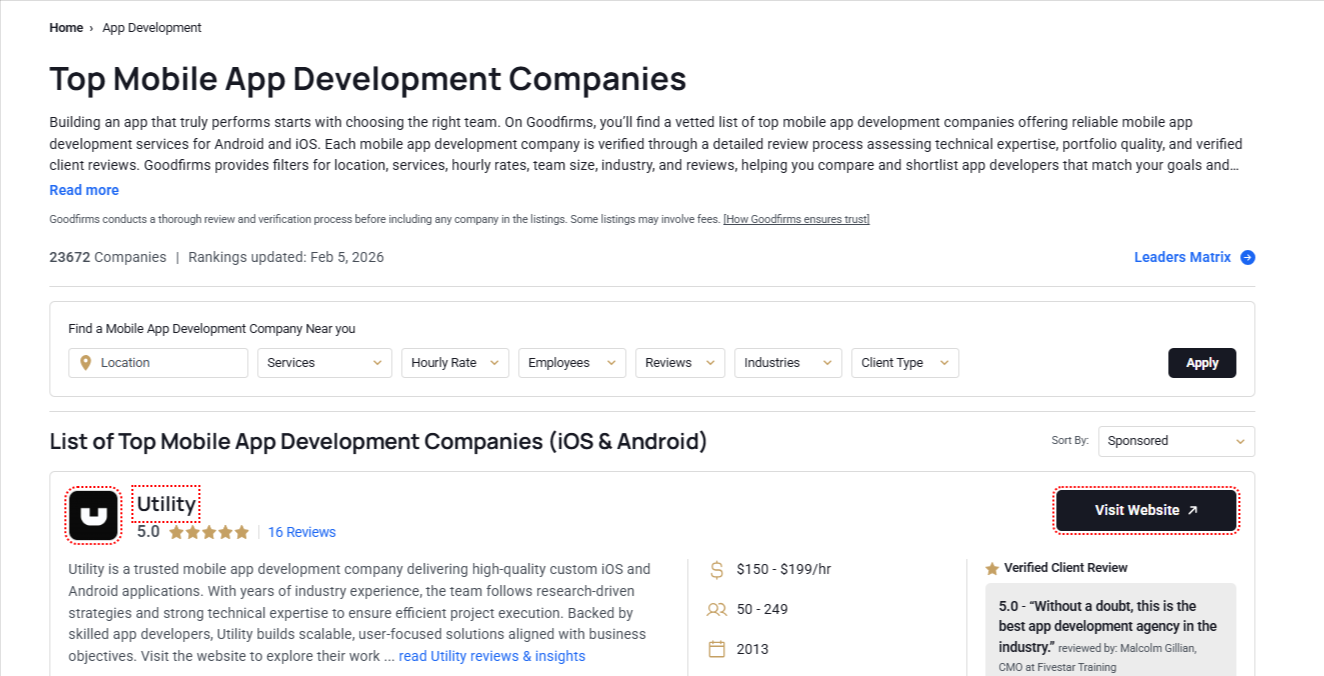This screenshot has height=676, width=1324.
Task: Expand the description with Read more
Action: click(x=84, y=190)
